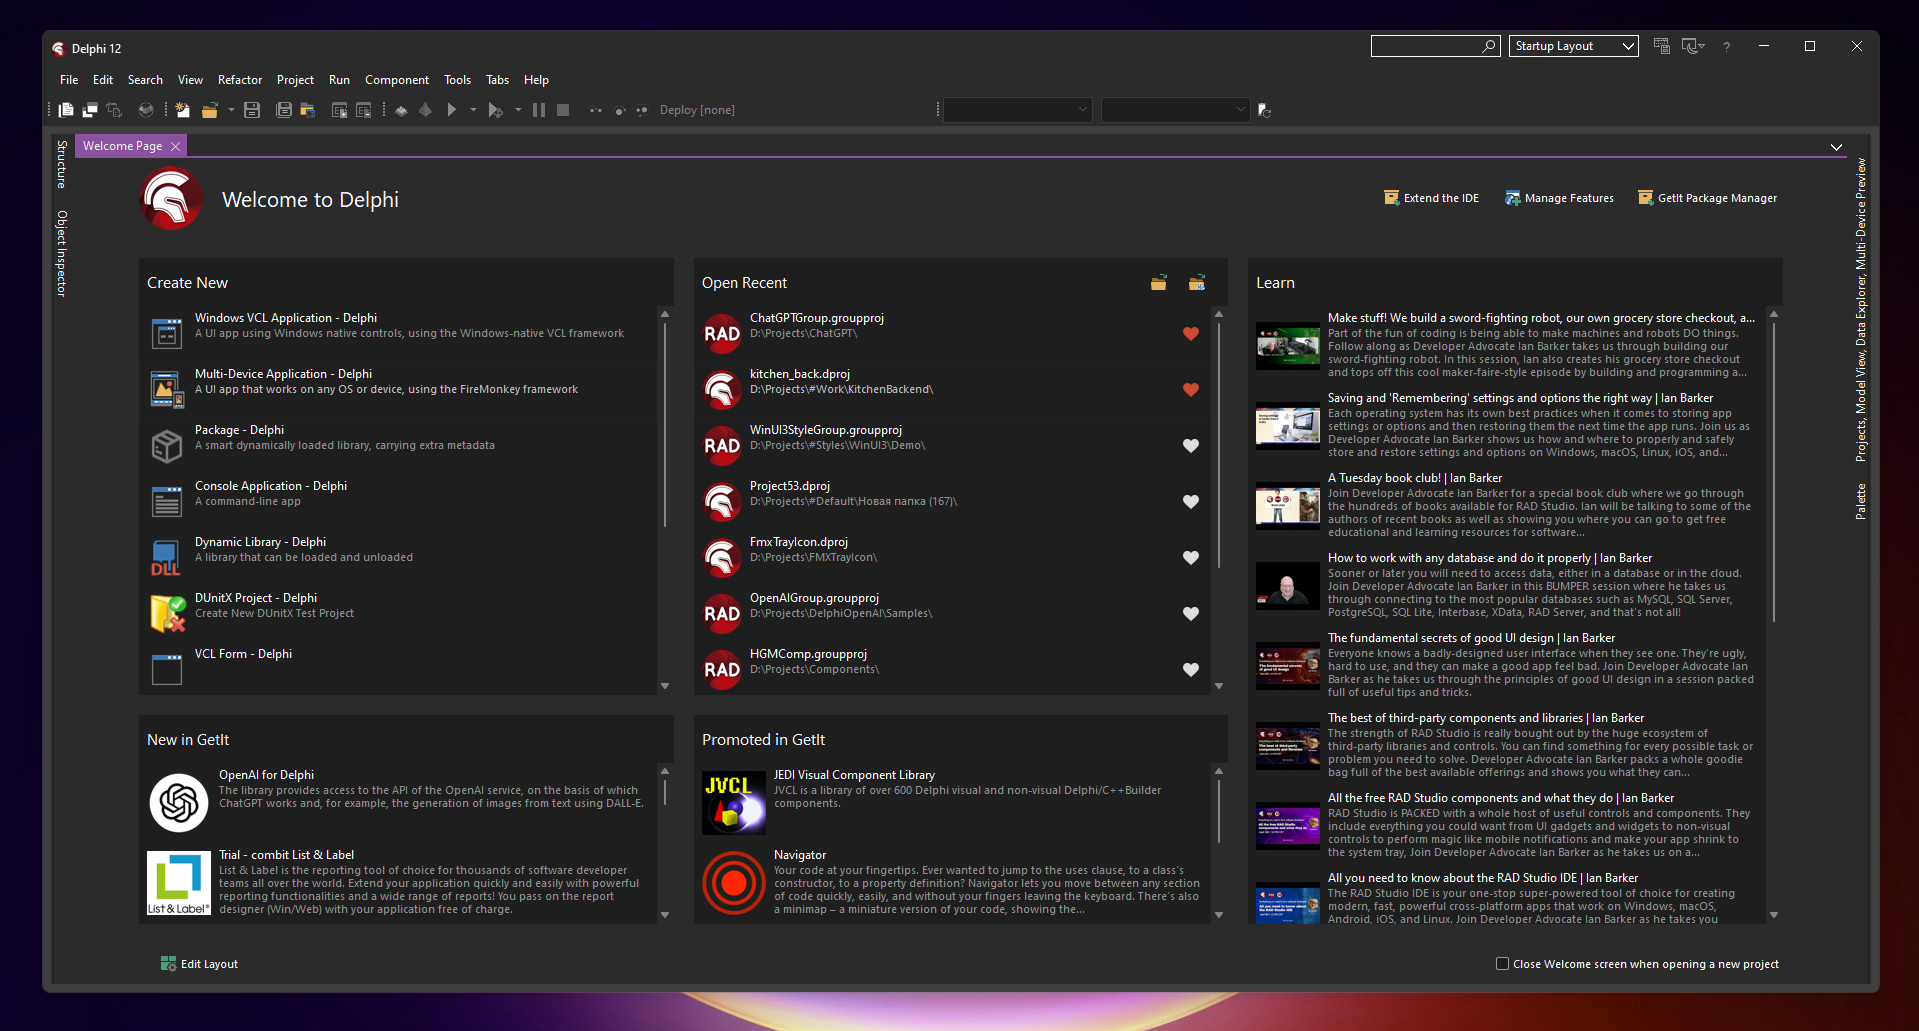Click the OpenAI for Delphi logo
The width and height of the screenshot is (1919, 1031).
click(179, 803)
